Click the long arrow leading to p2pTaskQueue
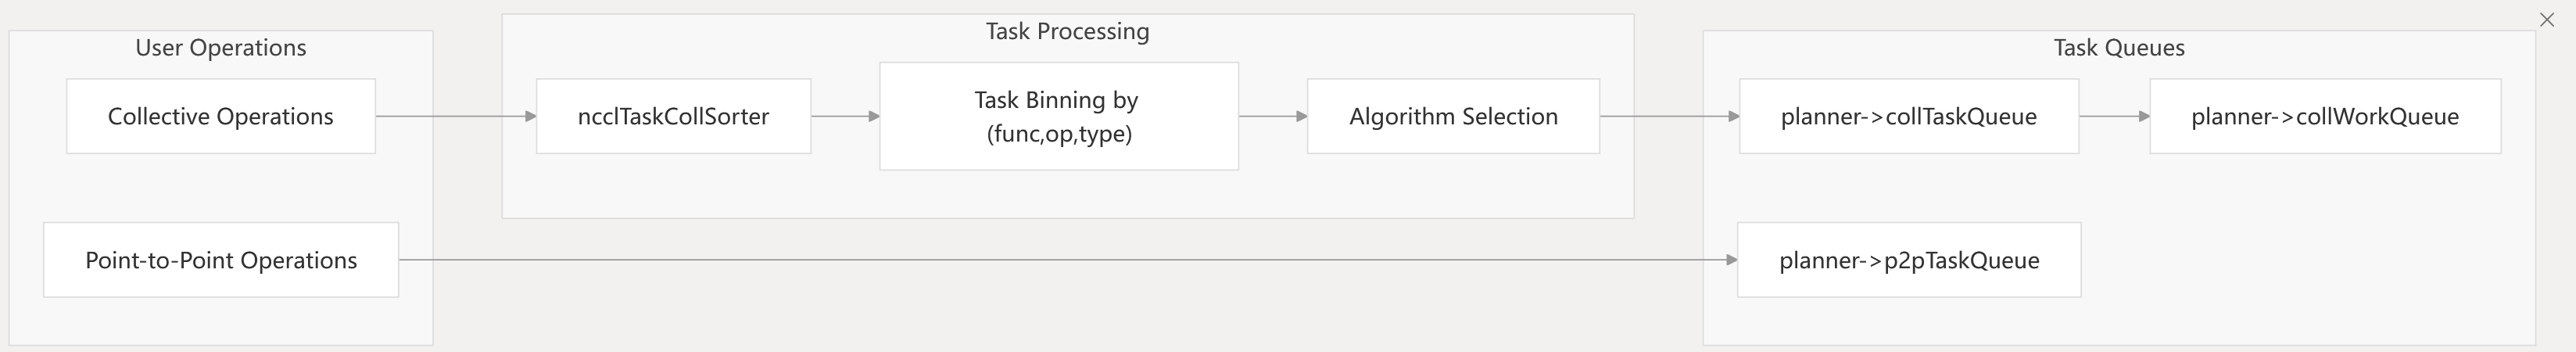Viewport: 2576px width, 352px height. (x=1067, y=260)
